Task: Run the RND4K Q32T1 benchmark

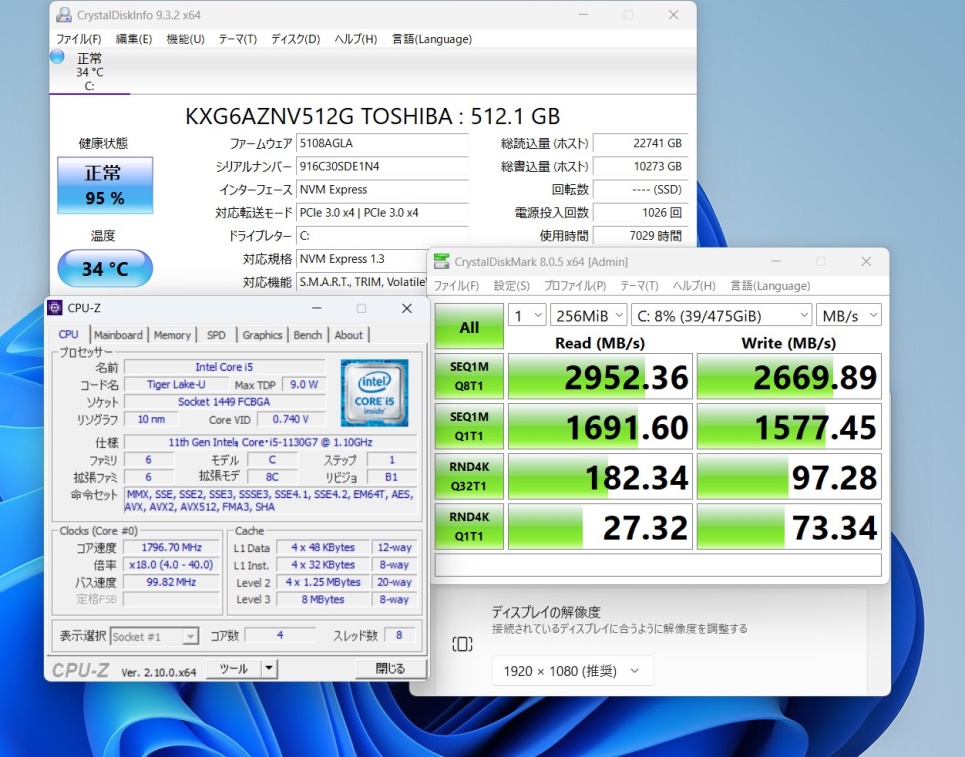Action: tap(469, 476)
